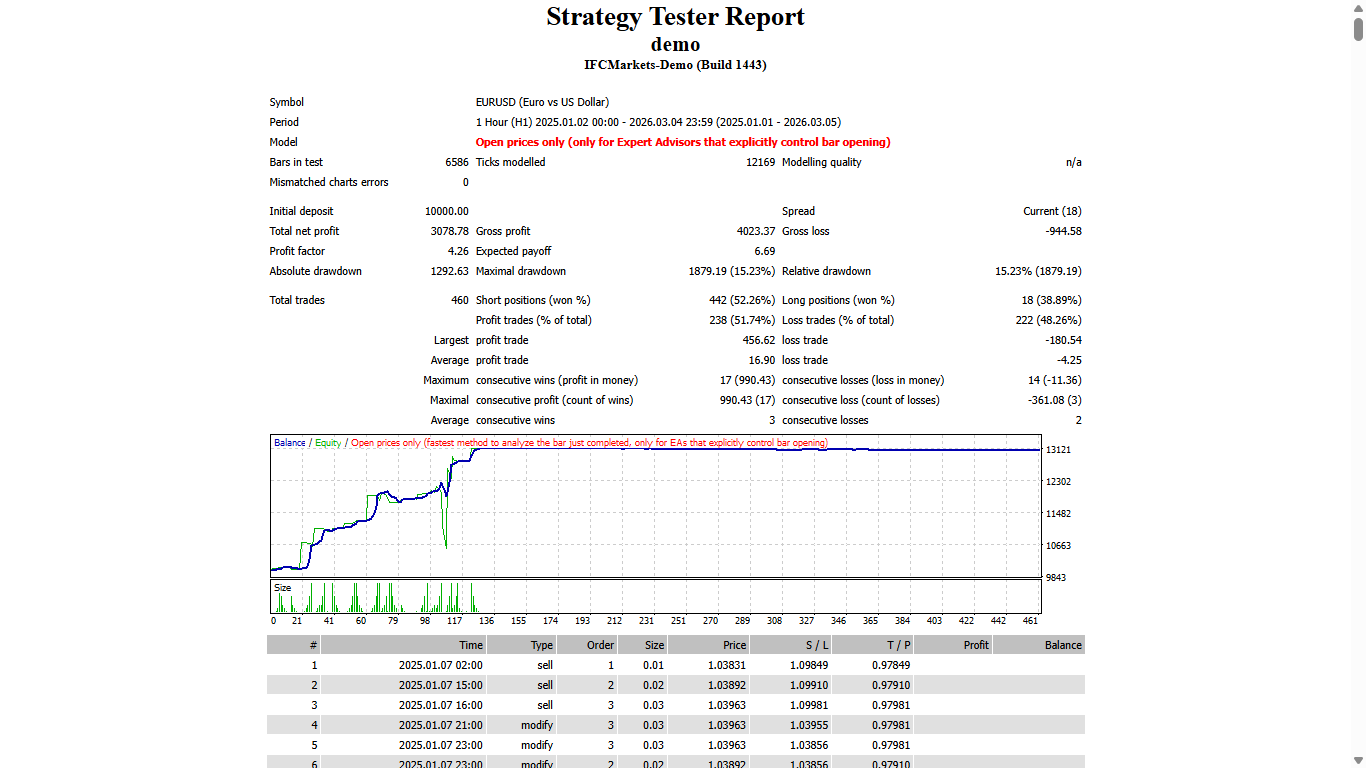The width and height of the screenshot is (1366, 768).
Task: Click the 'Mismatched charts errors' label
Action: tap(329, 182)
